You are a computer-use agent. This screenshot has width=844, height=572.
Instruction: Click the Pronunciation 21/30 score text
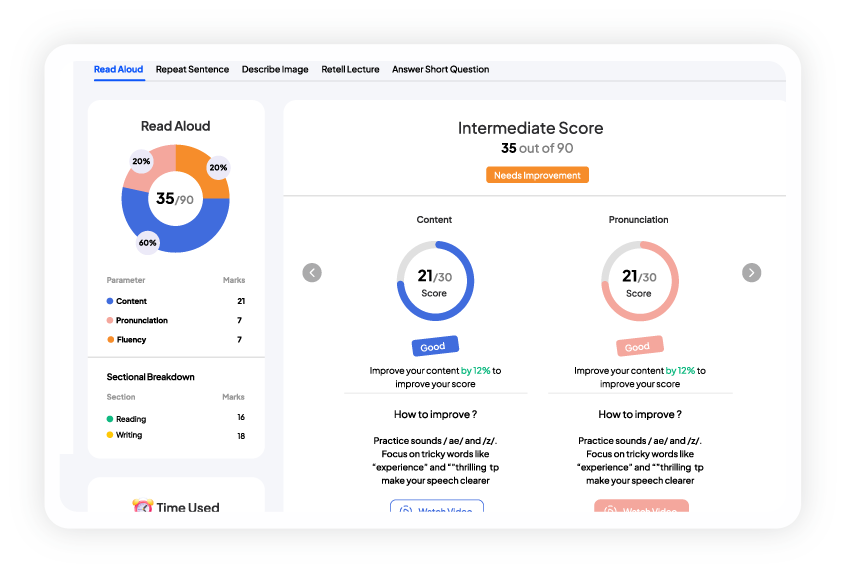pyautogui.click(x=639, y=276)
